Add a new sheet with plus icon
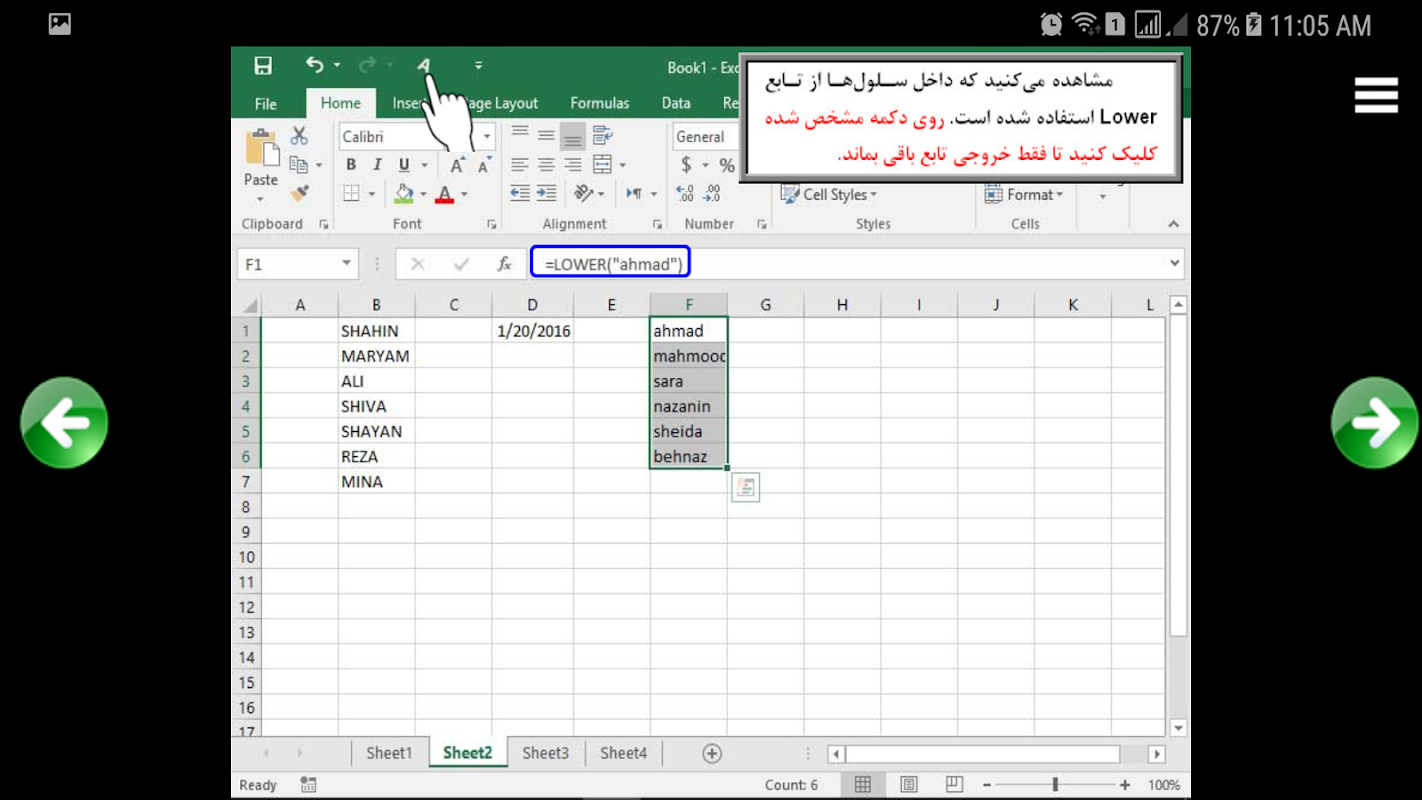Image resolution: width=1422 pixels, height=800 pixels. (x=712, y=753)
